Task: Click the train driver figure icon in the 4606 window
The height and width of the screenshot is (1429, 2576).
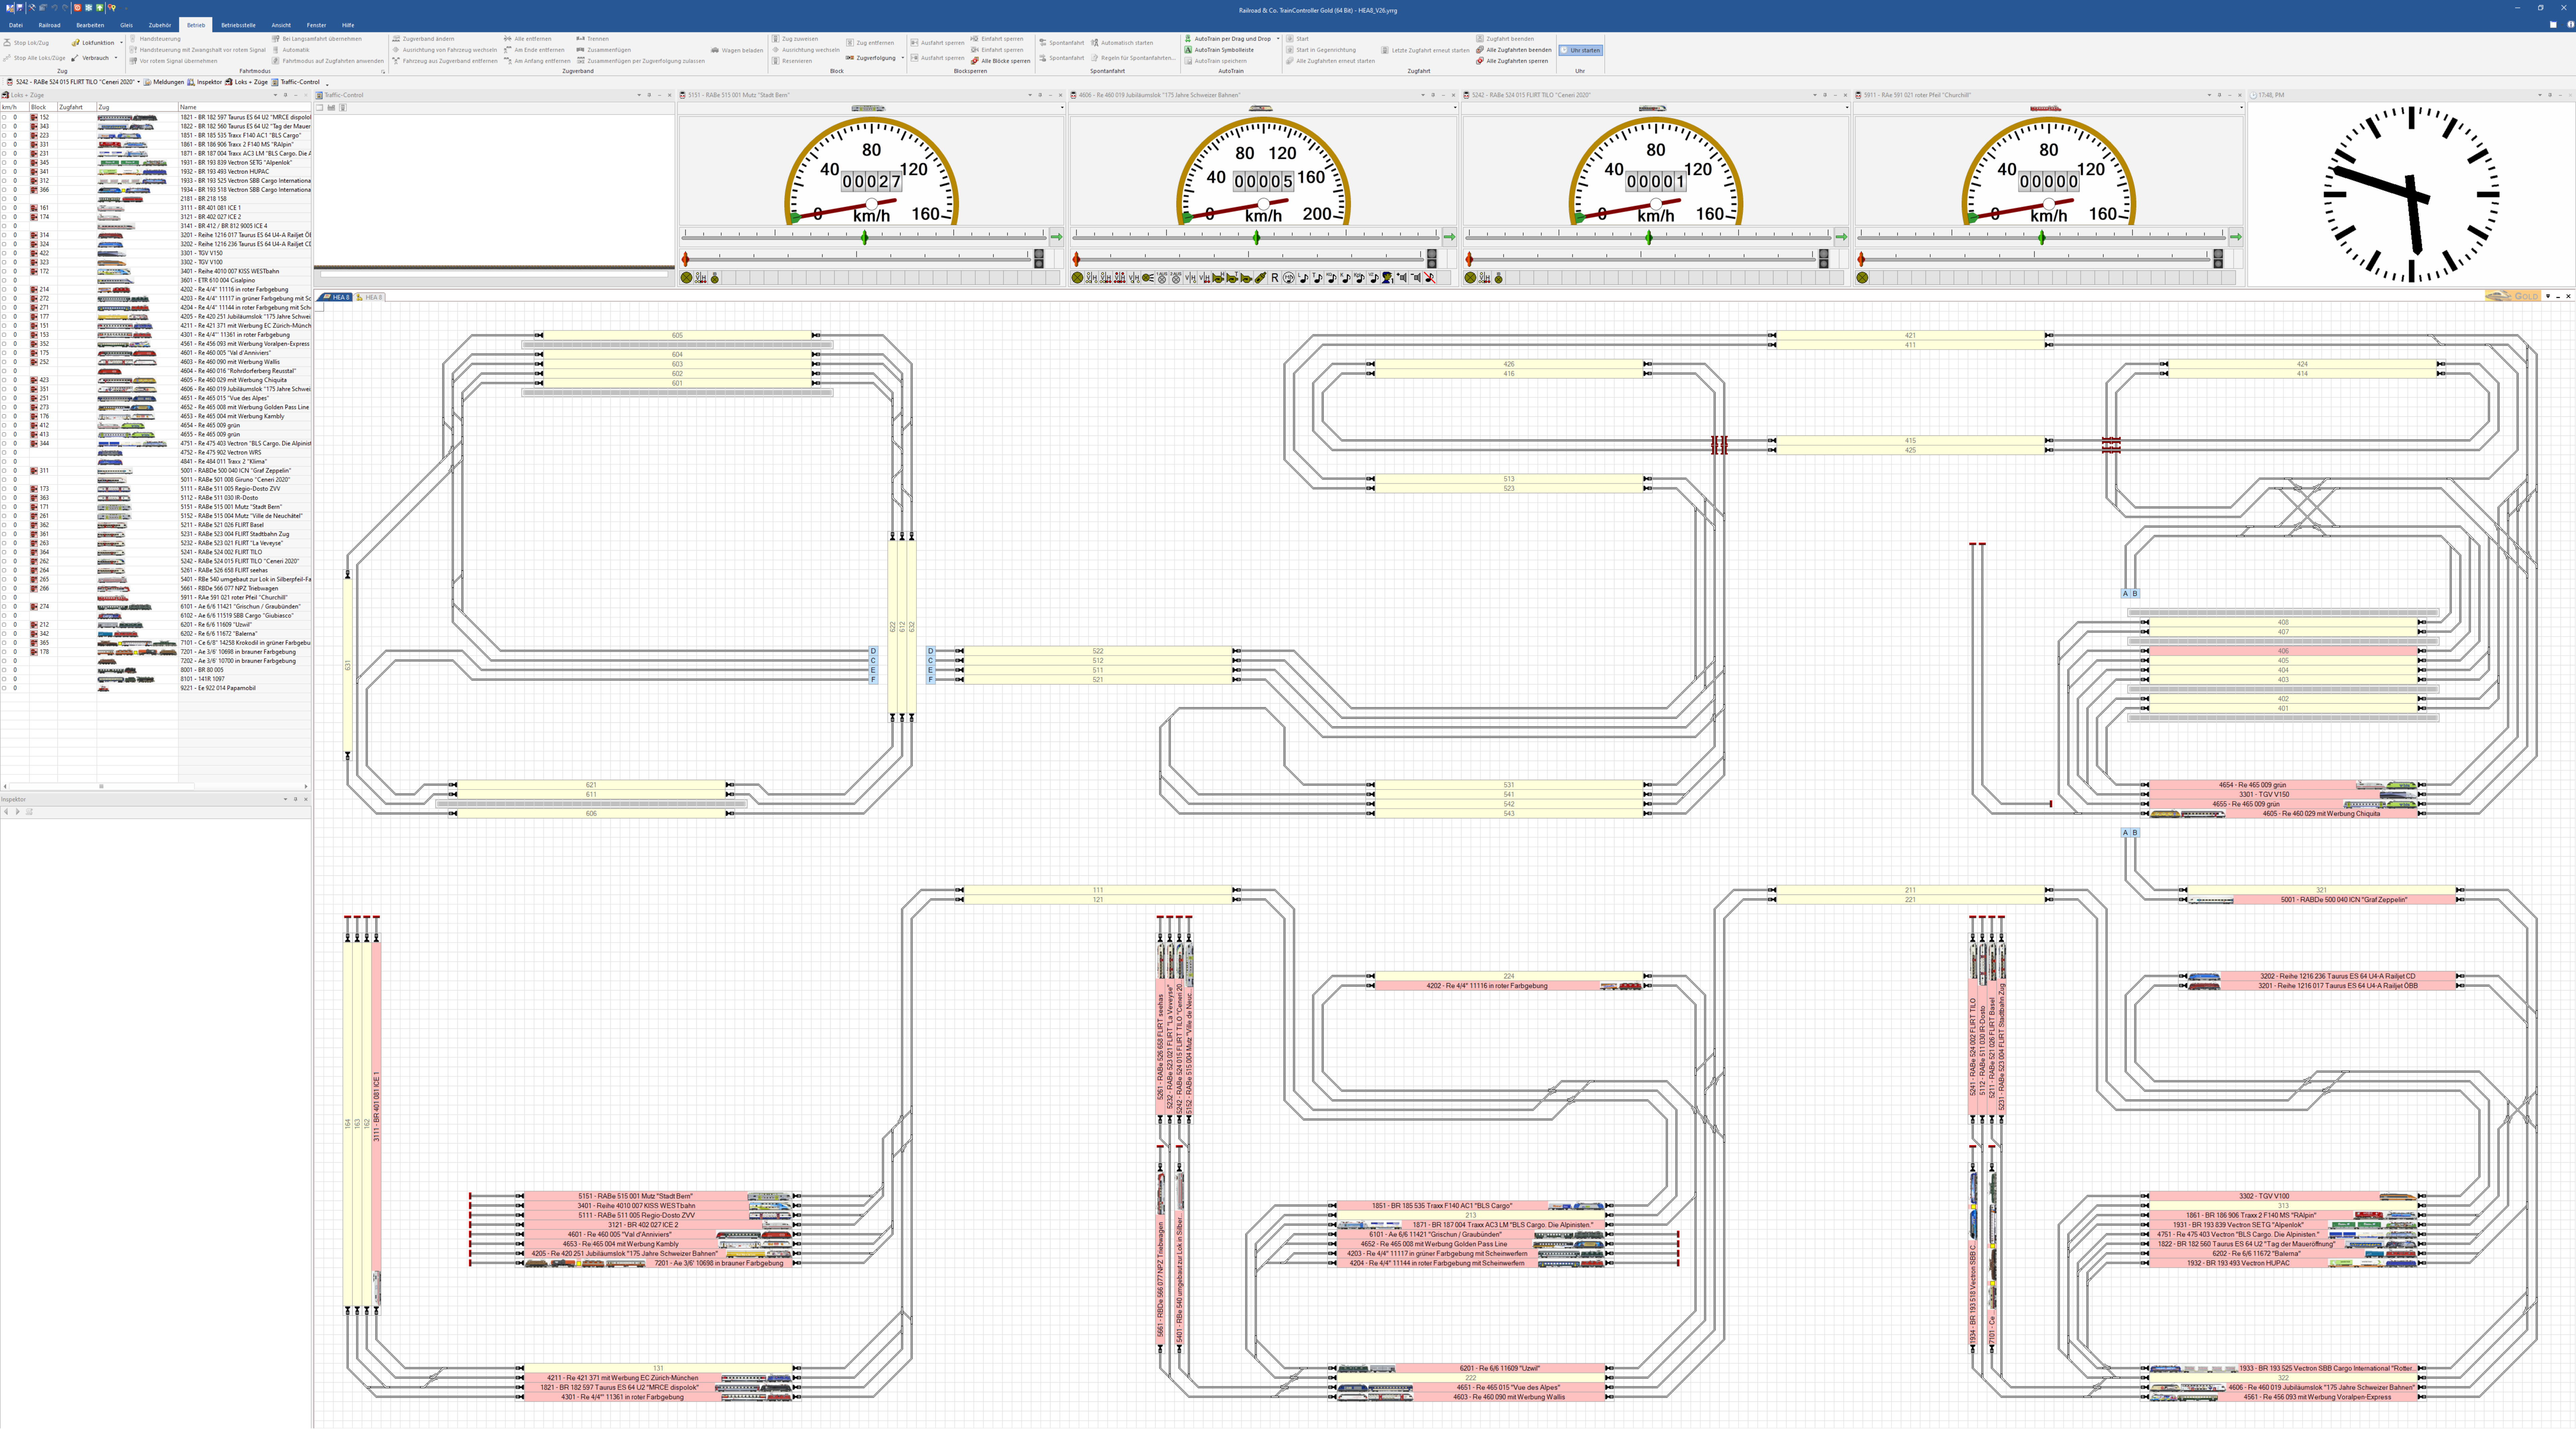Action: coord(1388,278)
